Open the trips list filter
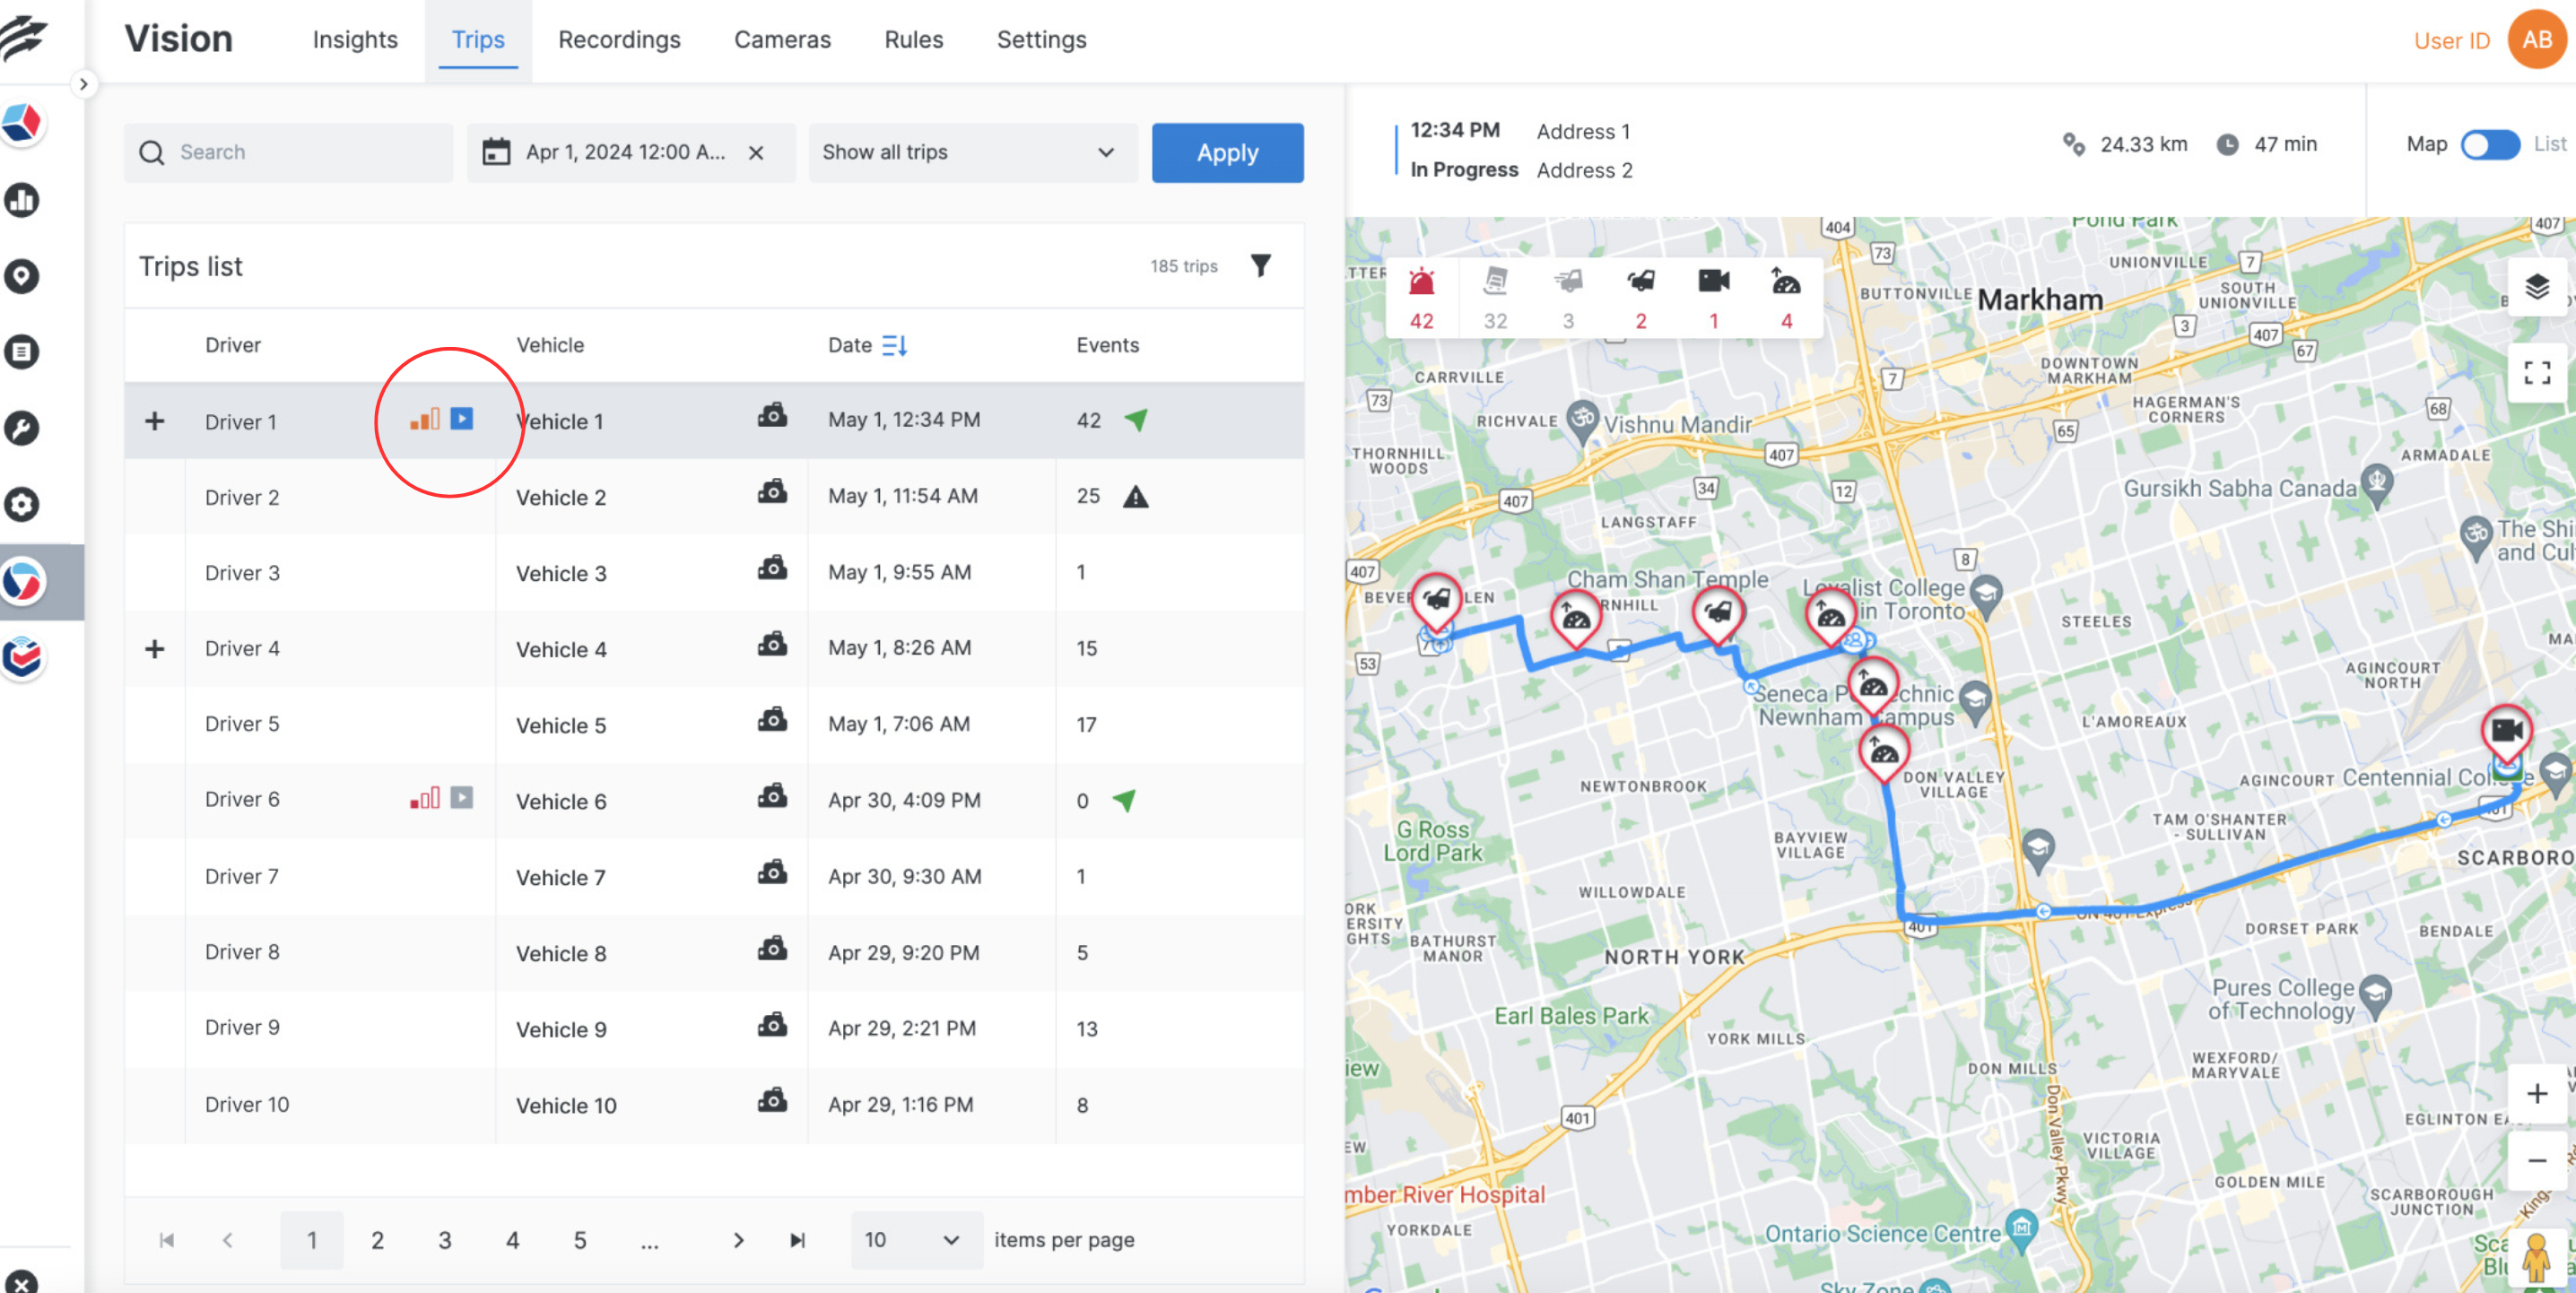This screenshot has width=2576, height=1293. coord(1261,265)
